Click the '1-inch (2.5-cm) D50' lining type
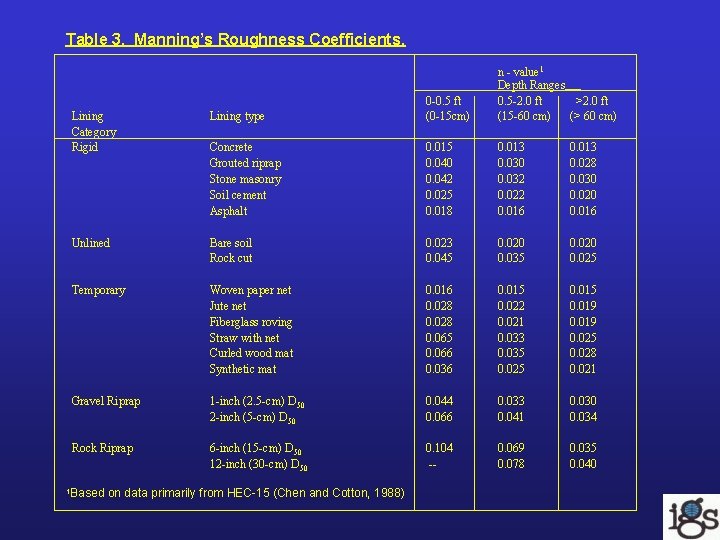 click(257, 402)
